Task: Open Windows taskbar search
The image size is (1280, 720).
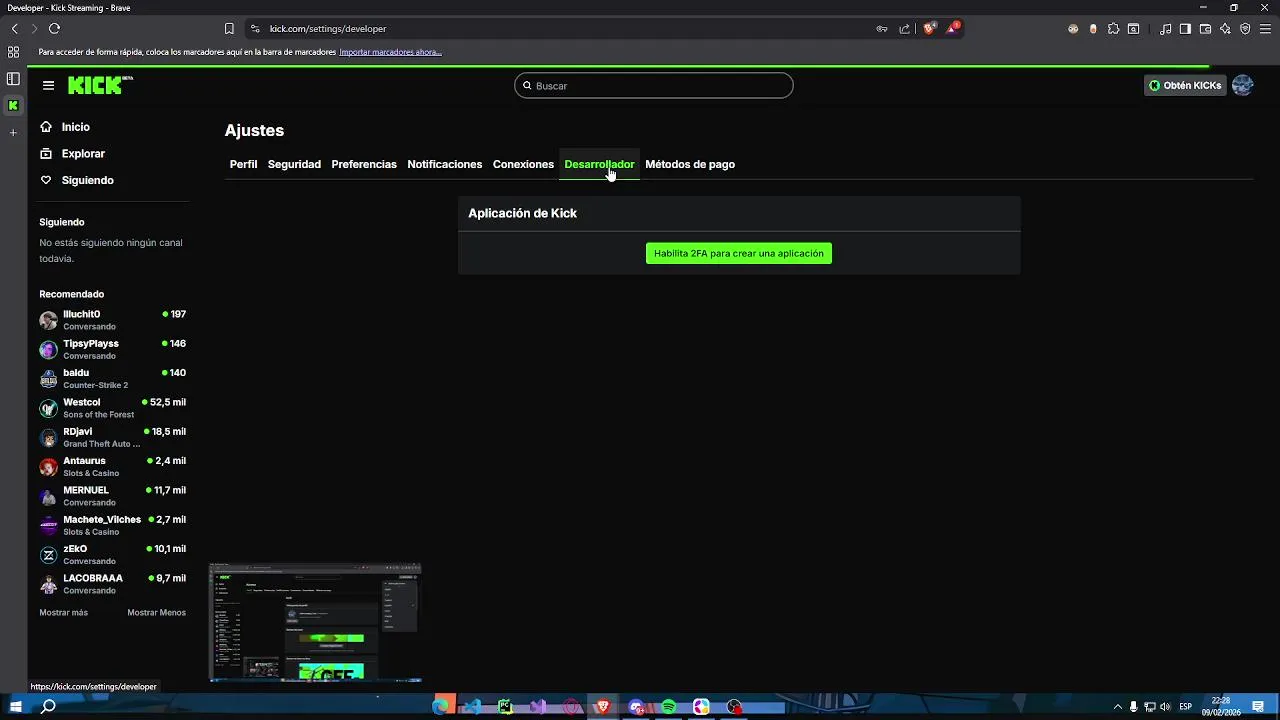Action: 47,707
